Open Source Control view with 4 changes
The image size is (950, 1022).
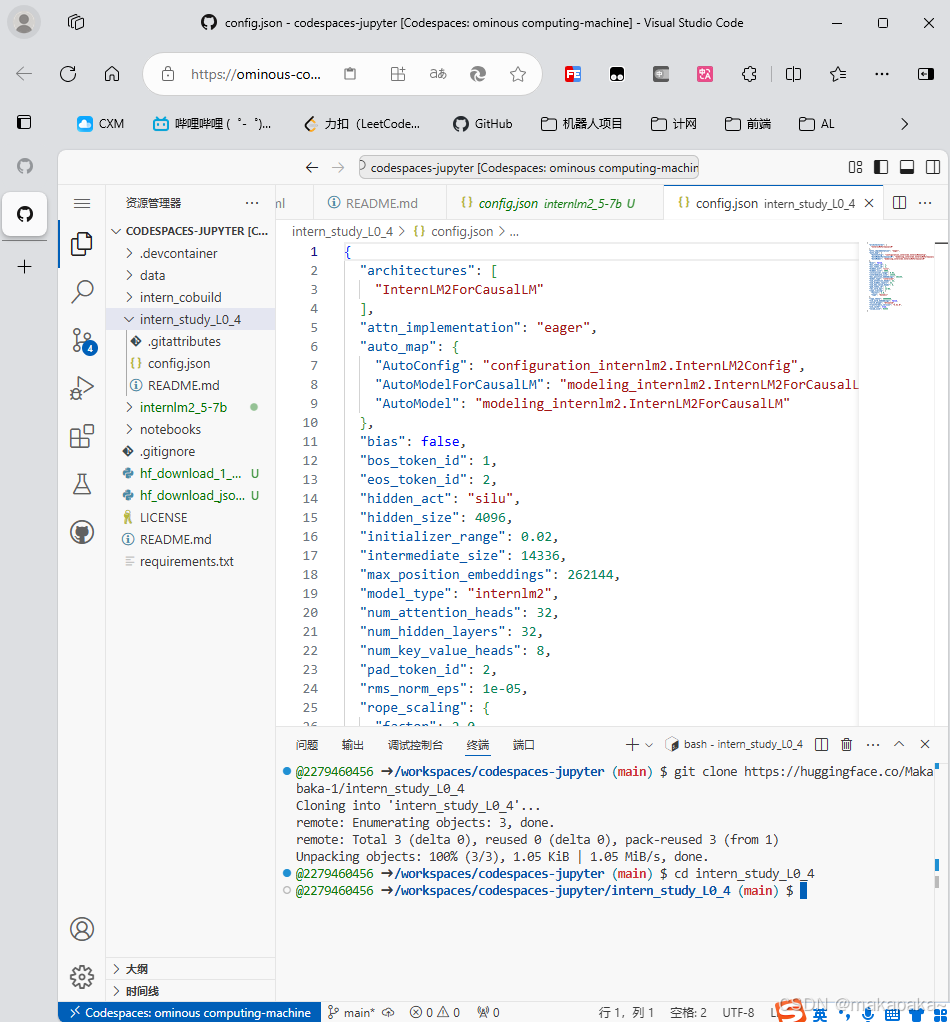click(x=83, y=340)
